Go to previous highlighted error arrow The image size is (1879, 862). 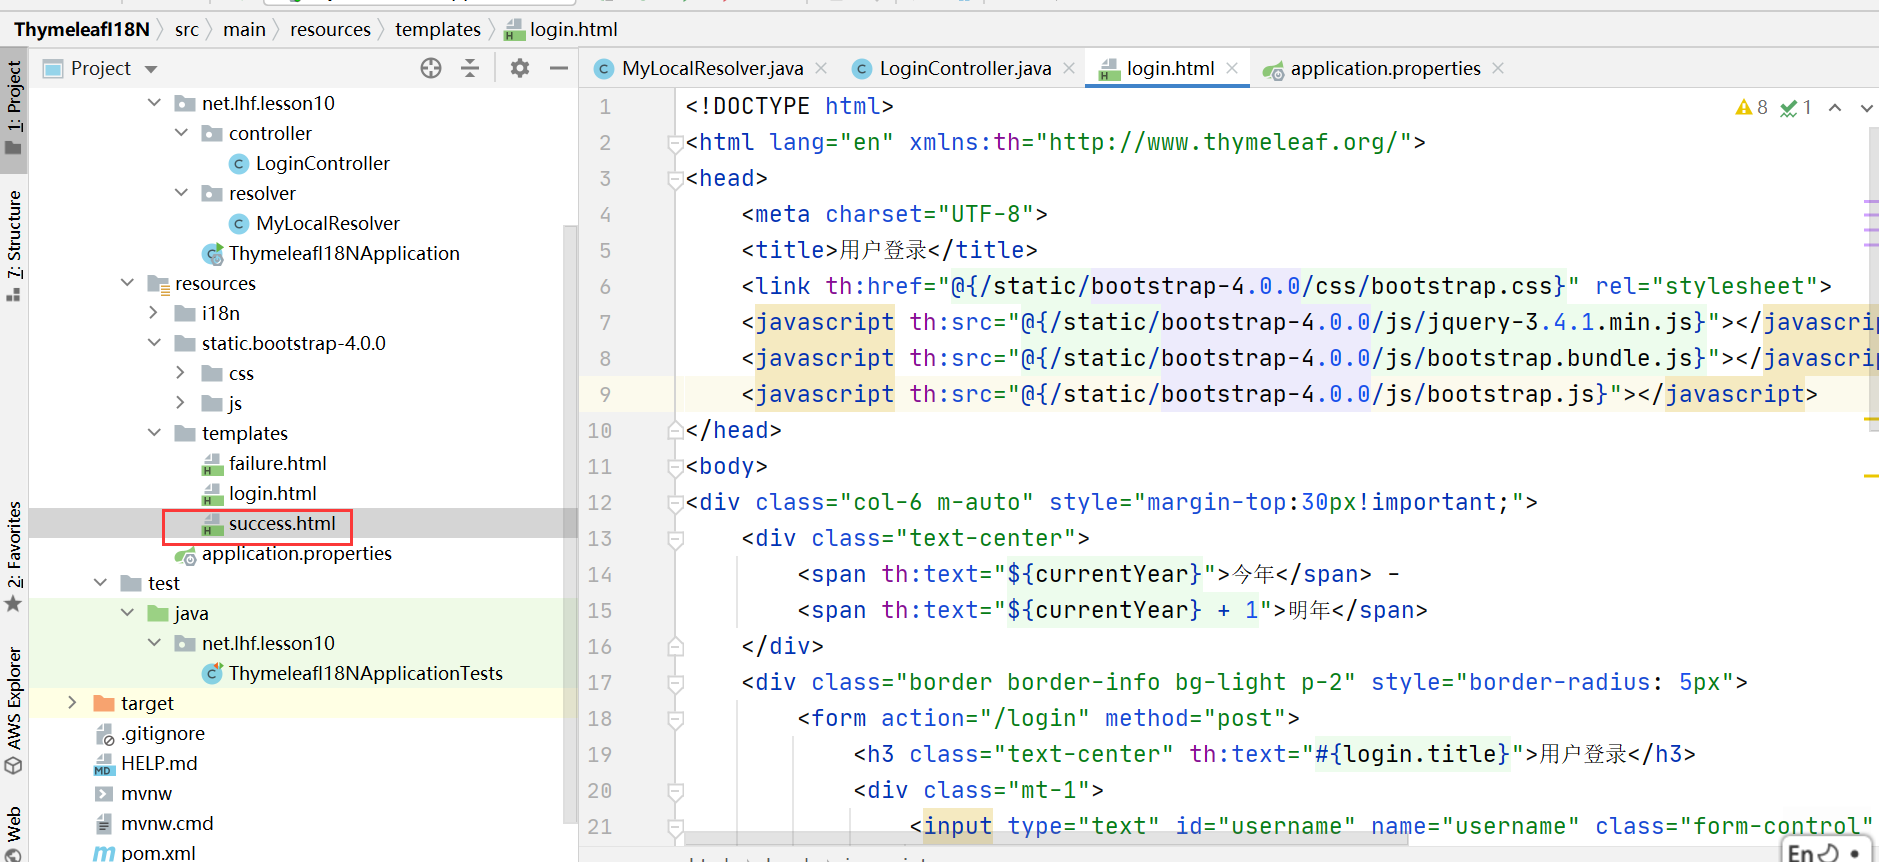tap(1835, 107)
